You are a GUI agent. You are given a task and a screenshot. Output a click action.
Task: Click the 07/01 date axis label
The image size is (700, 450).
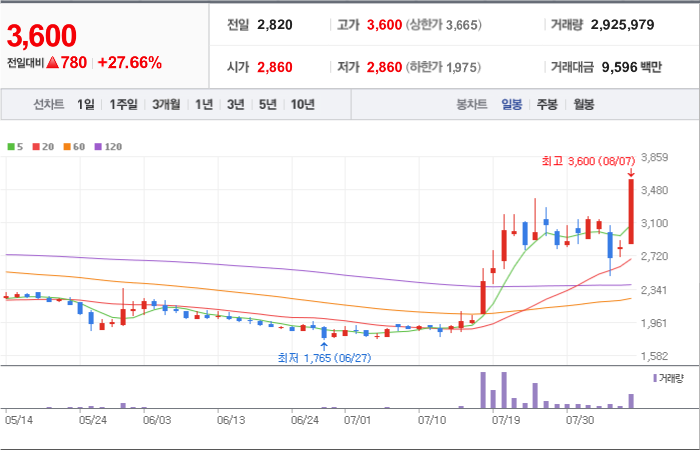point(358,421)
